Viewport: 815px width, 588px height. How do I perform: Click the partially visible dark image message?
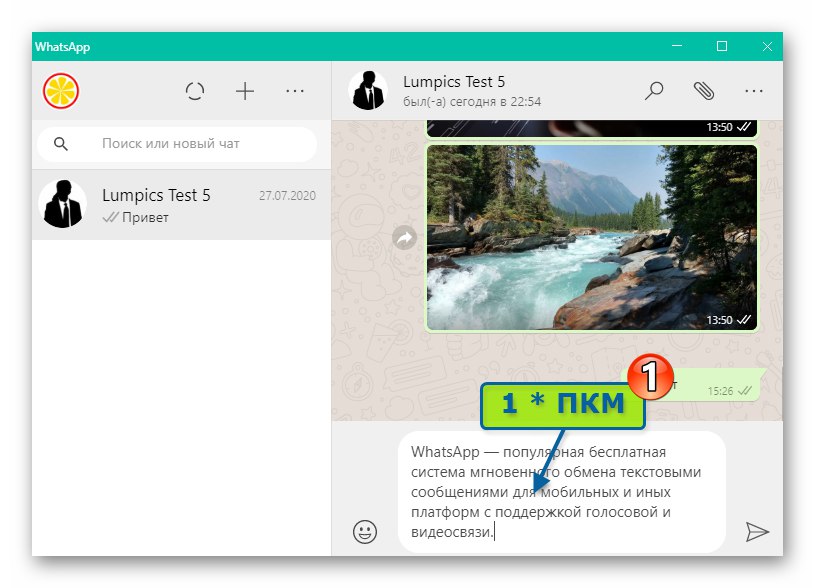click(x=592, y=128)
